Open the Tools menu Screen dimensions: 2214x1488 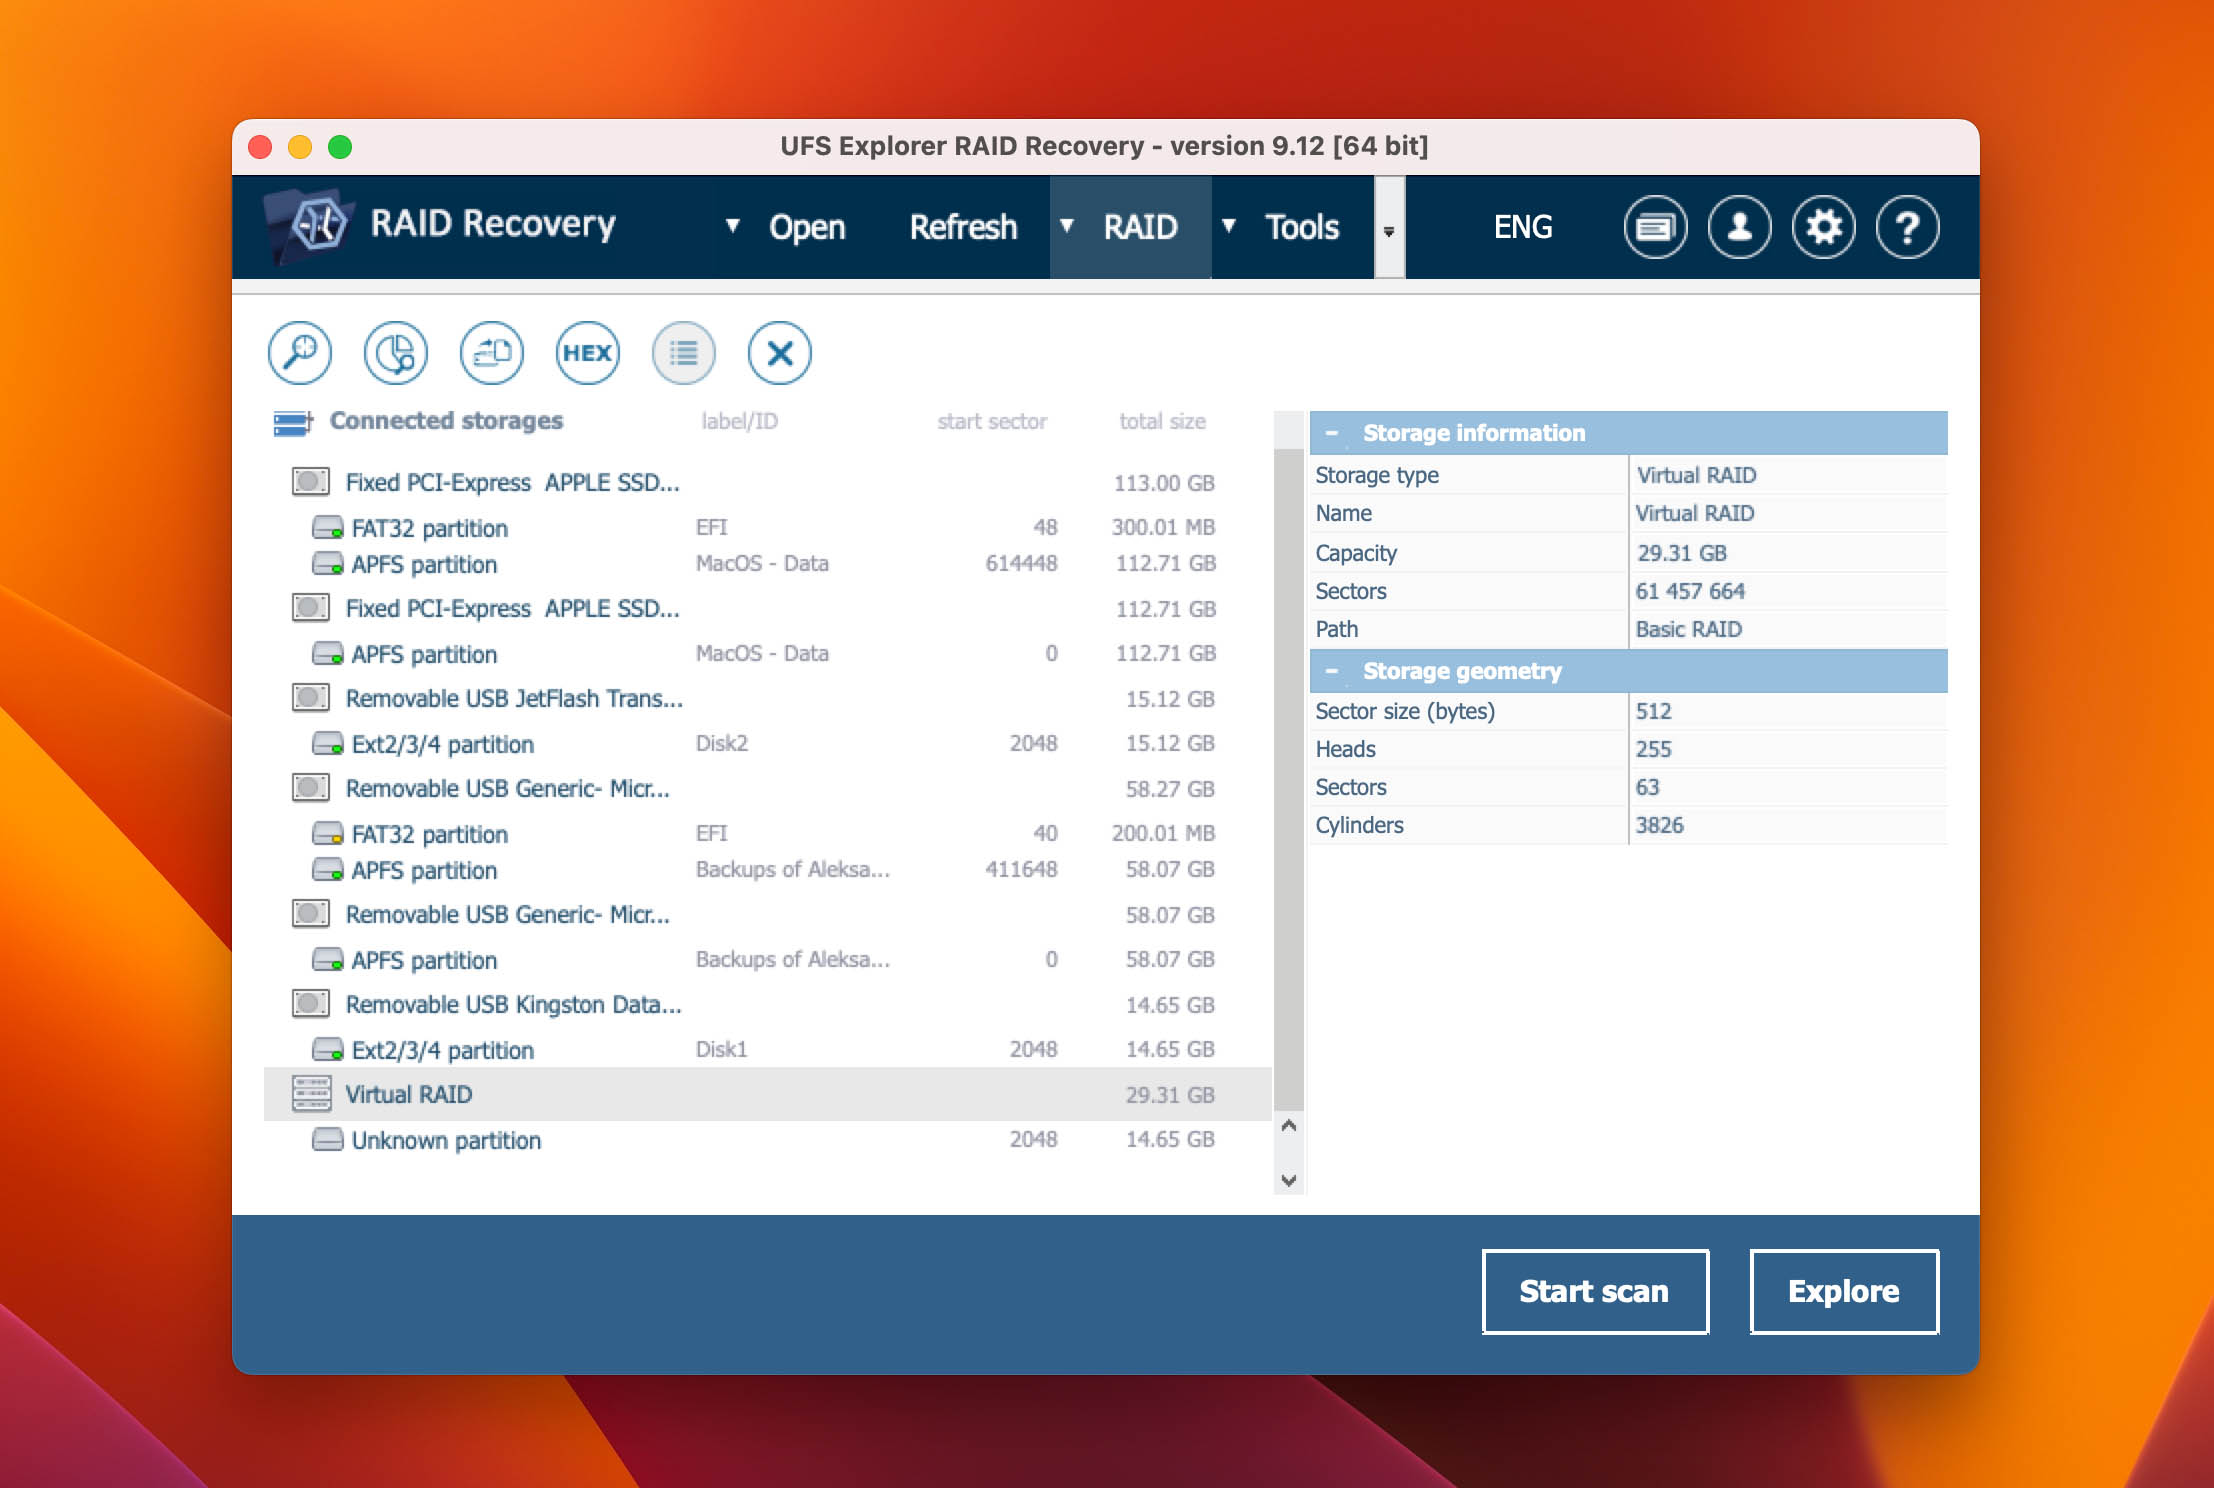[x=1302, y=227]
